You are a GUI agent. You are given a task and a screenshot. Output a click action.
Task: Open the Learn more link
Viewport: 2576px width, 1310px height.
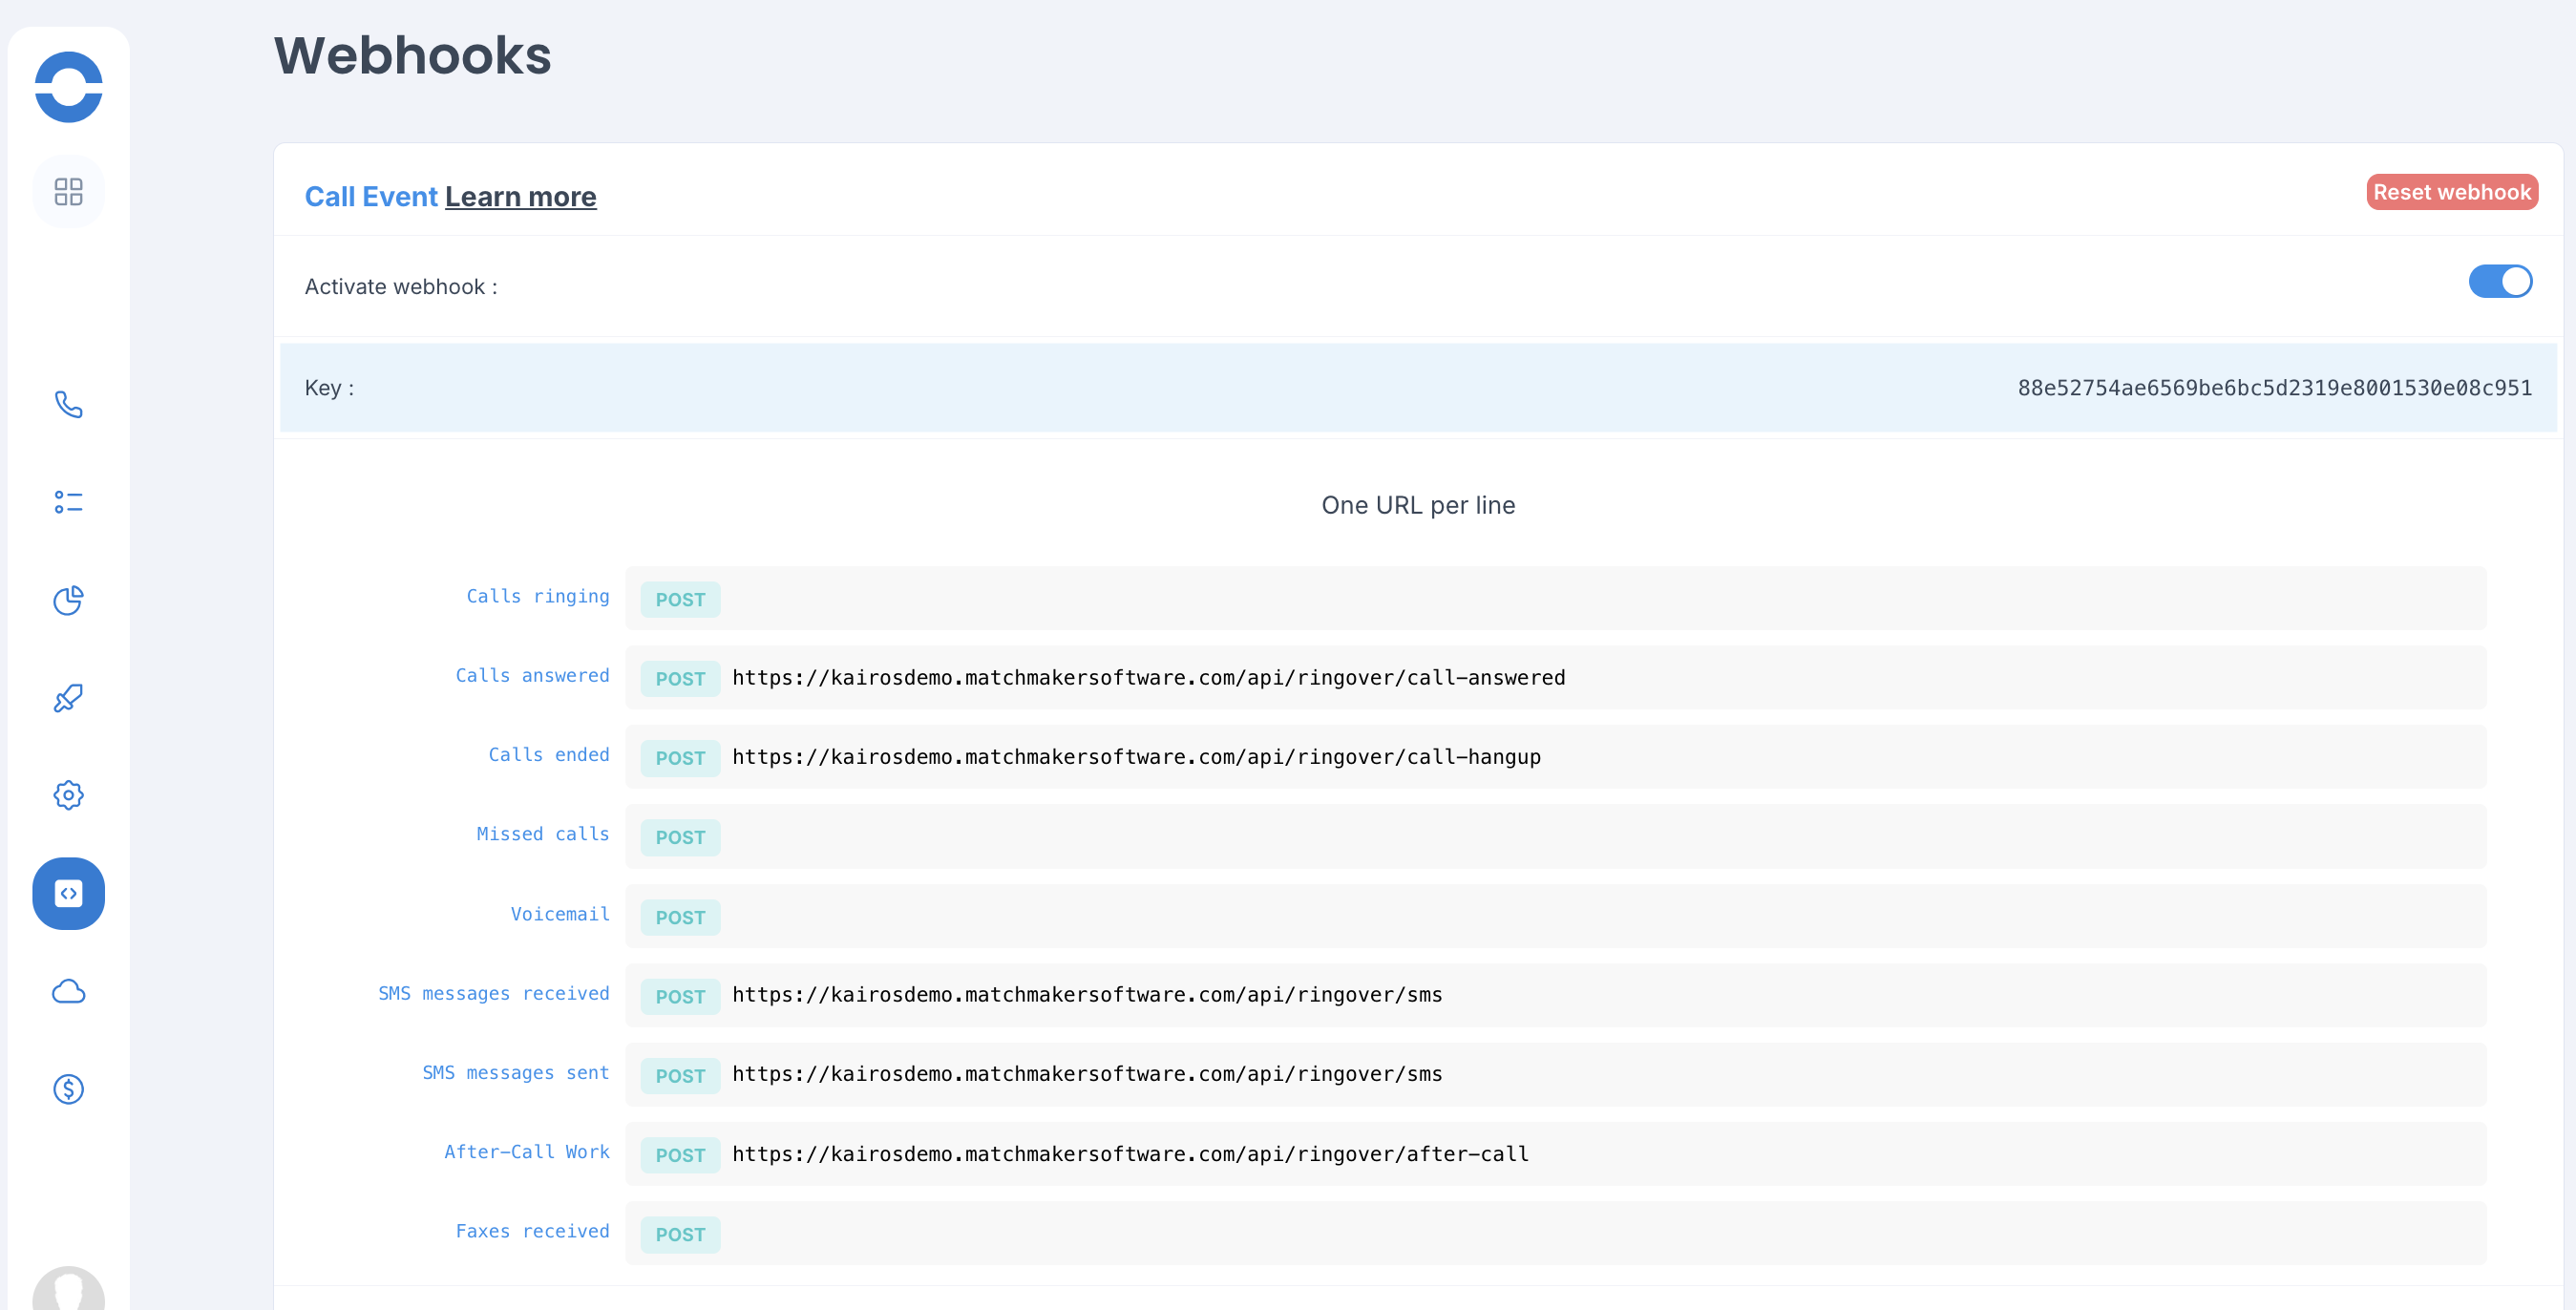coord(520,197)
